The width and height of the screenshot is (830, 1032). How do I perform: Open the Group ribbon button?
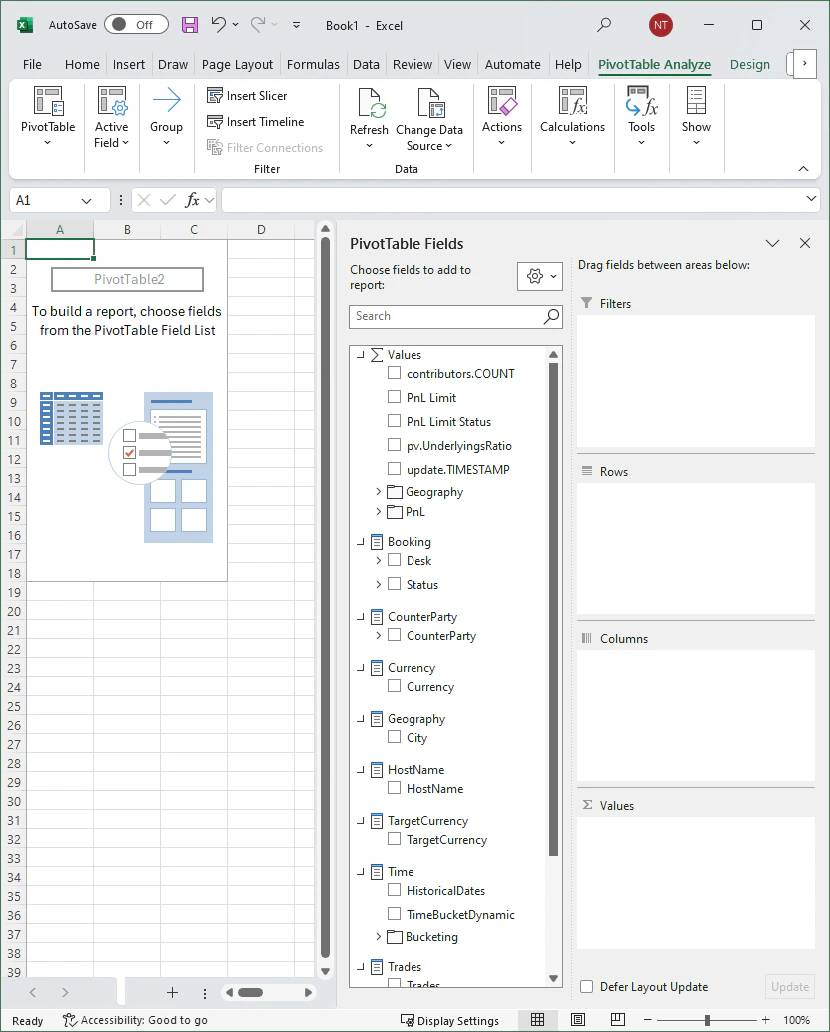167,117
